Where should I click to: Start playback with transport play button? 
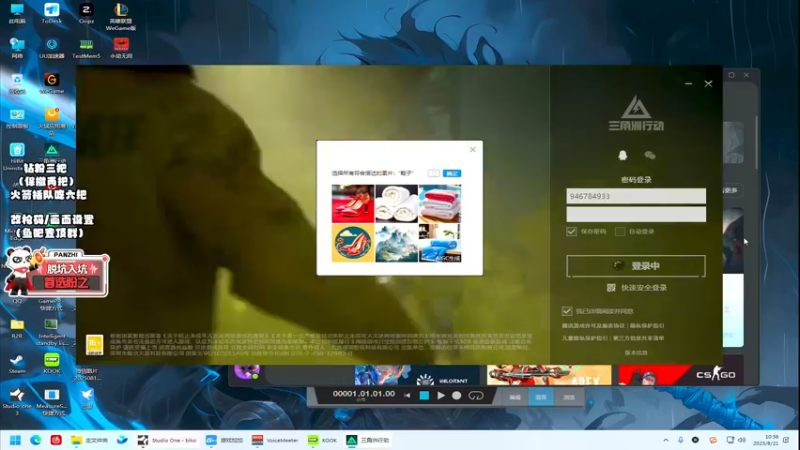[x=441, y=395]
